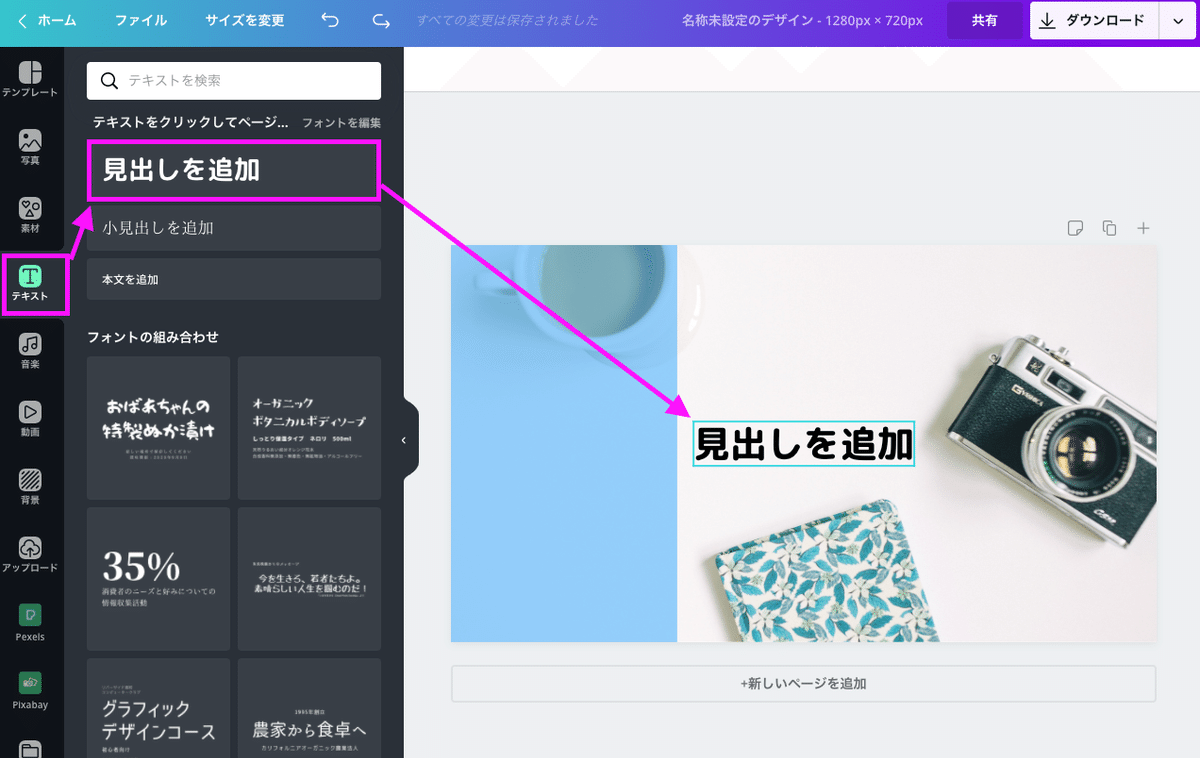Click the フォントの組み合わせ heading
1200x758 pixels.
(153, 337)
